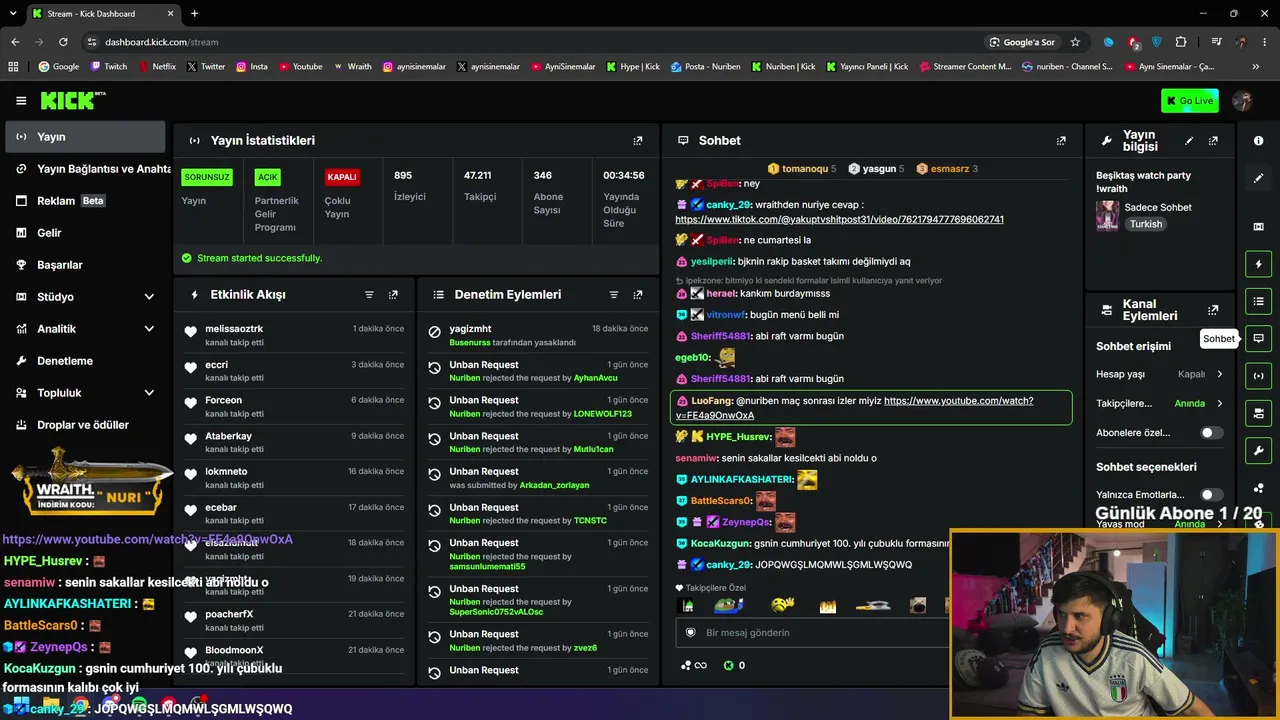Reload the dashboard page
1280x720 pixels.
(63, 42)
